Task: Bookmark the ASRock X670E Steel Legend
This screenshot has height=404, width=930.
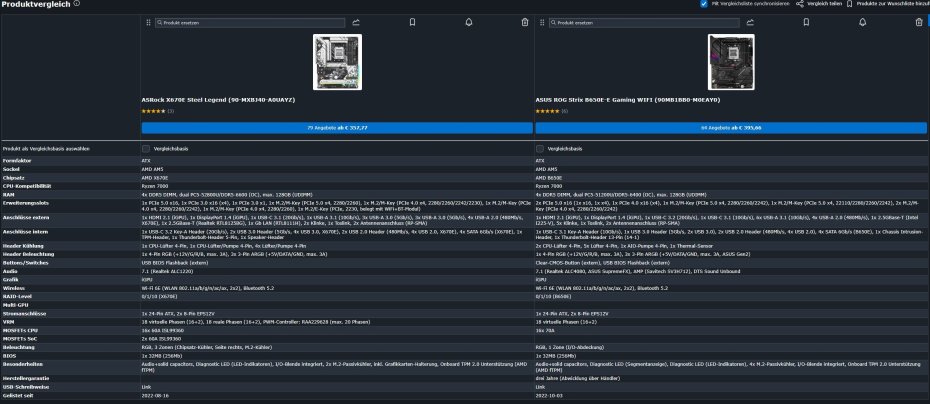Action: [x=412, y=23]
